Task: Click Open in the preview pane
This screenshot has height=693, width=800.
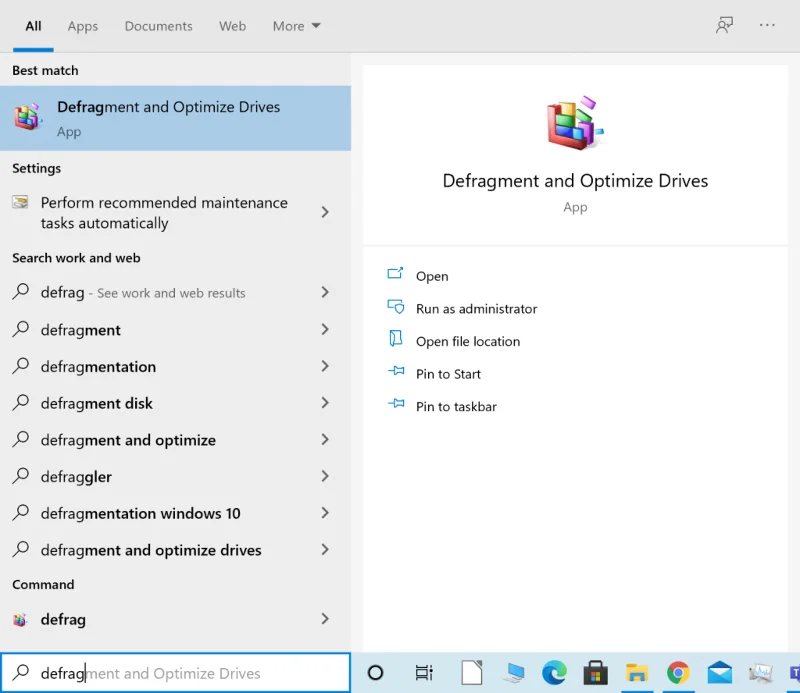Action: (x=432, y=276)
